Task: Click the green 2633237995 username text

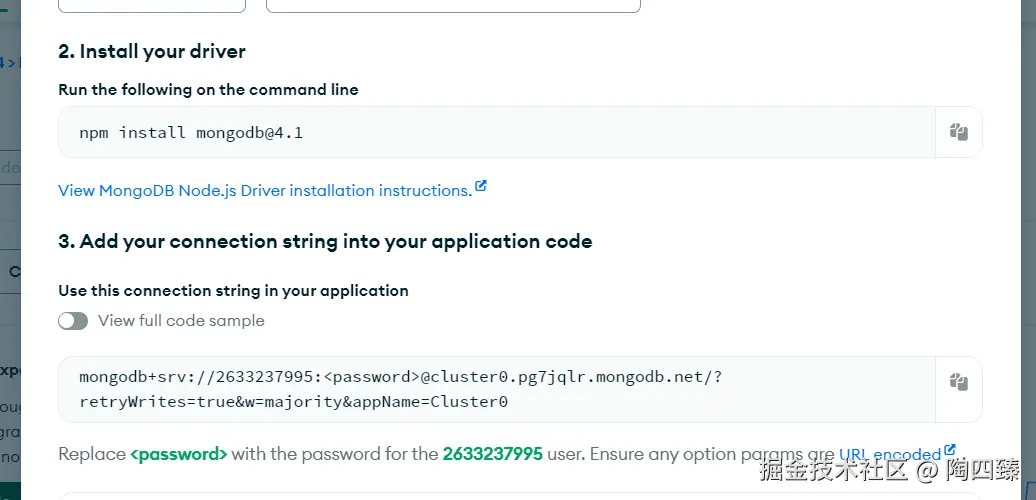Action: point(492,454)
